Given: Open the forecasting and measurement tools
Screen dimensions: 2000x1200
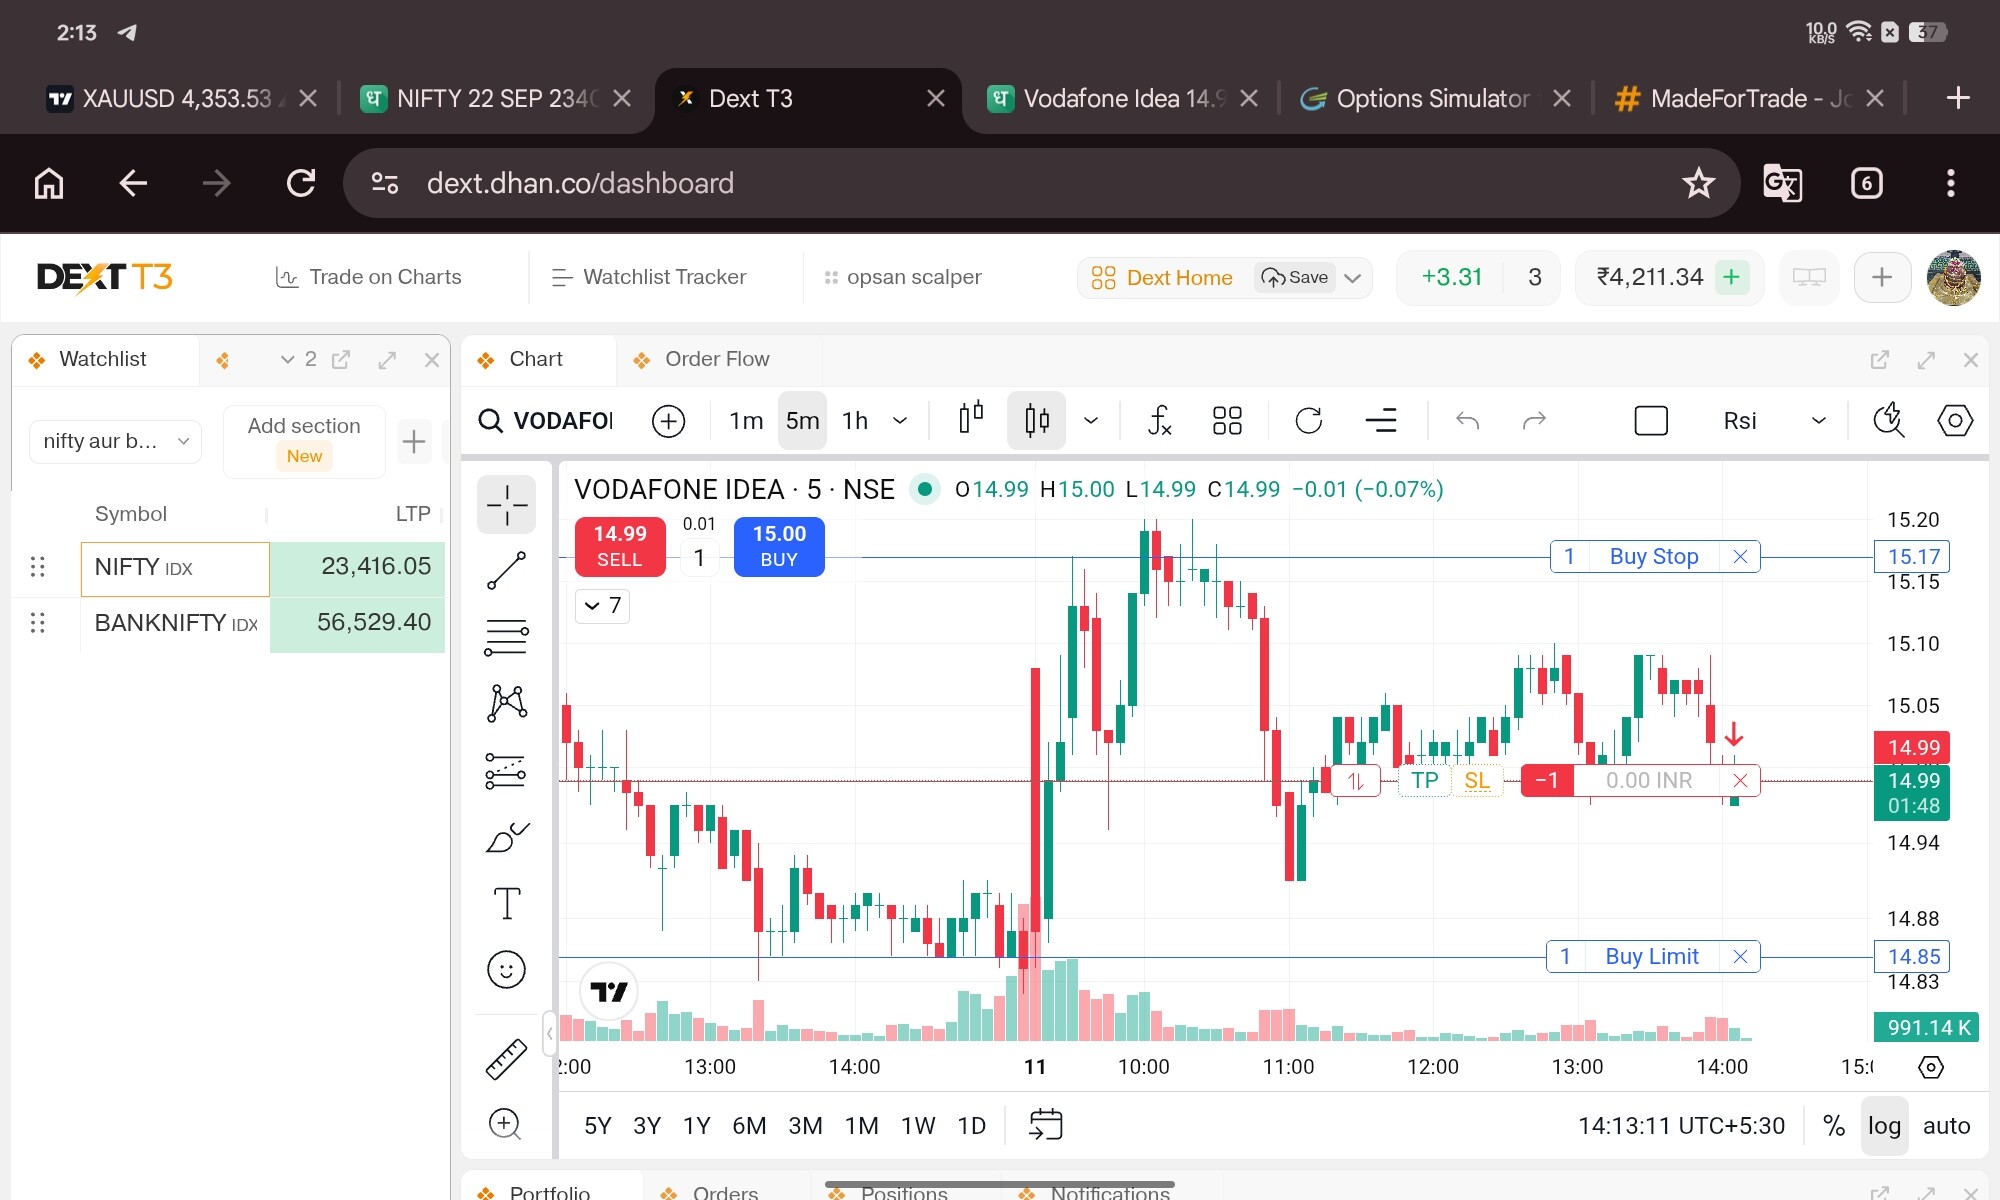Looking at the screenshot, I should click(x=507, y=770).
